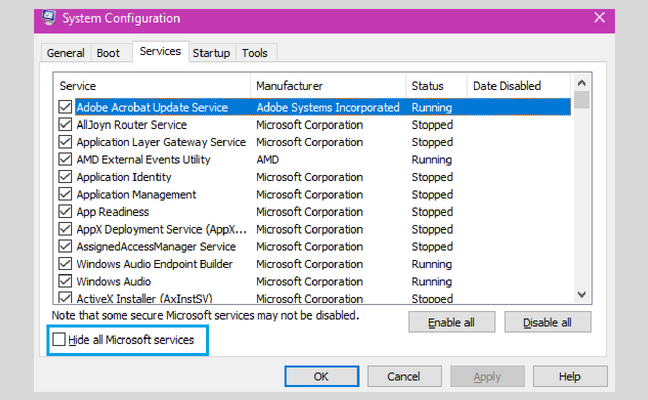The height and width of the screenshot is (400, 648).
Task: Uncheck AllJoyn Router Service checkbox
Action: tap(65, 124)
